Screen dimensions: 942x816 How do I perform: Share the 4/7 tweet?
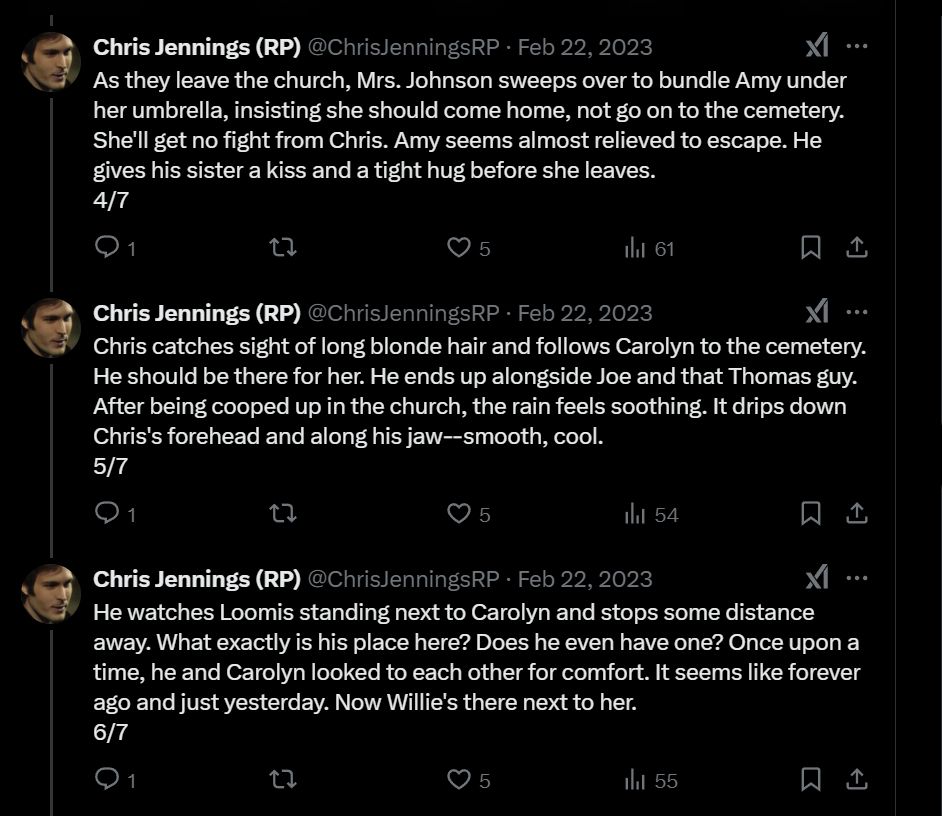(857, 248)
